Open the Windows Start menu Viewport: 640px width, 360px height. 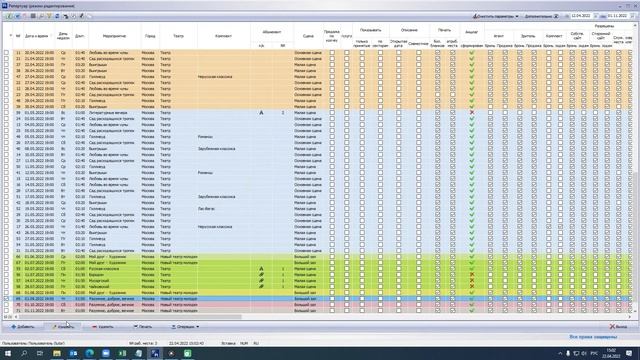[8, 353]
